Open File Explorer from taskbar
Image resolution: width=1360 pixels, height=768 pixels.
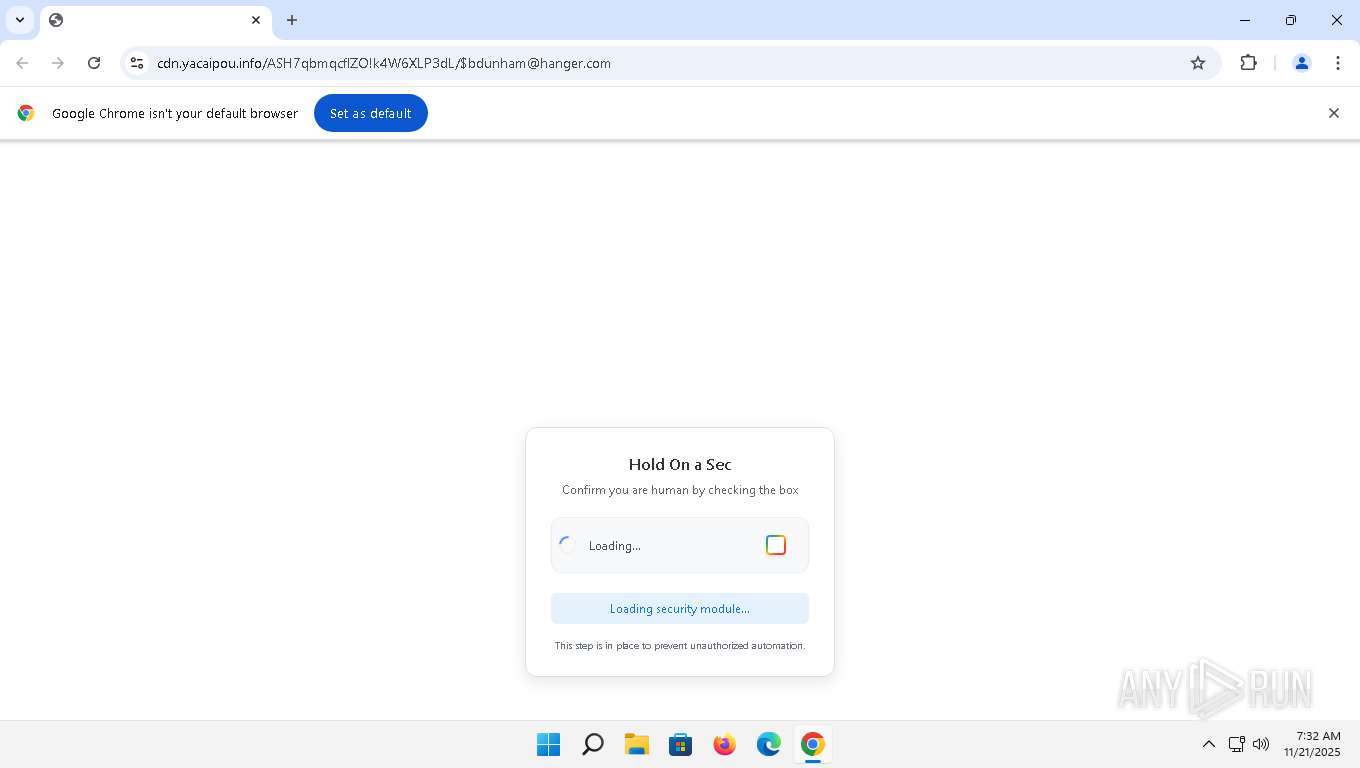tap(637, 744)
